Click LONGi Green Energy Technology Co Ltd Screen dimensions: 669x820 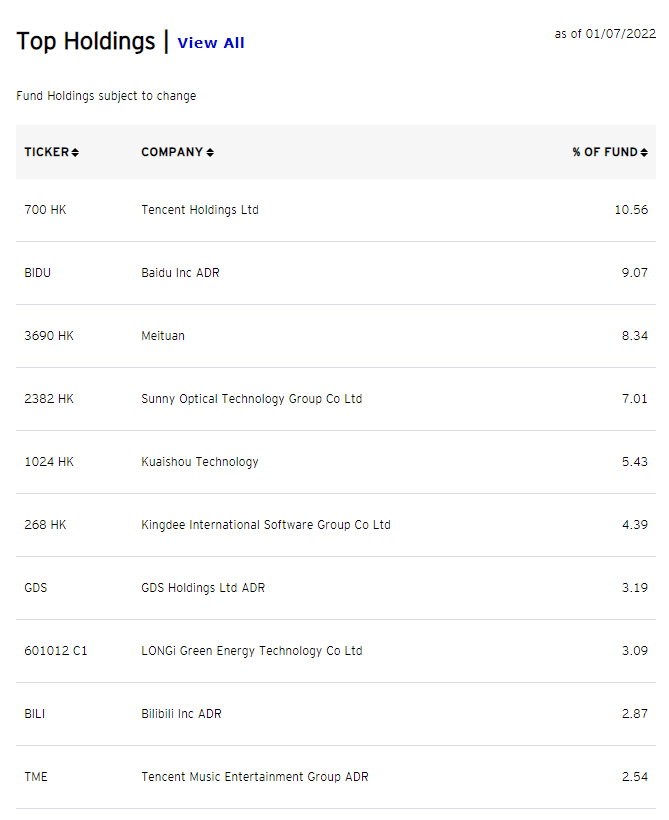click(x=251, y=651)
